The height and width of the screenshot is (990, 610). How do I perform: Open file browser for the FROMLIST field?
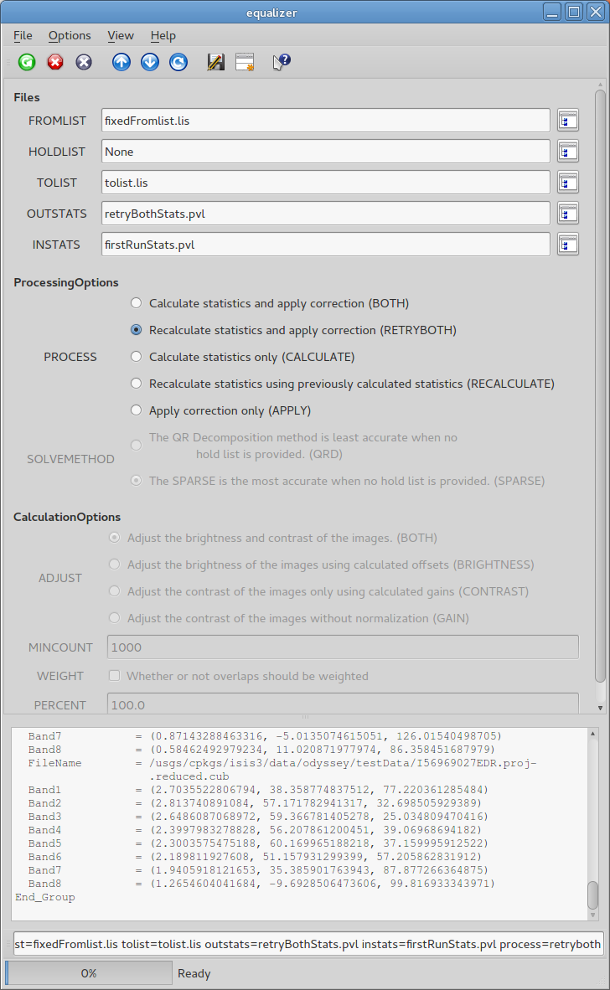(568, 121)
